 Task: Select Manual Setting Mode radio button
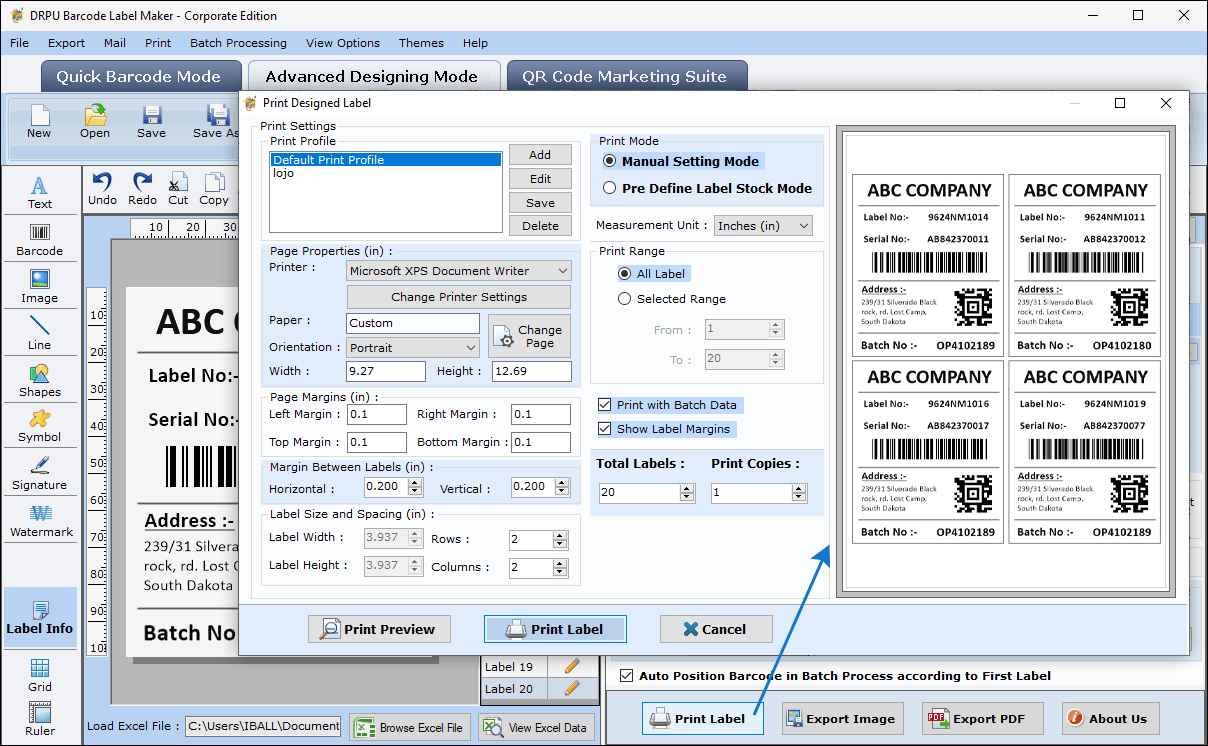tap(610, 161)
